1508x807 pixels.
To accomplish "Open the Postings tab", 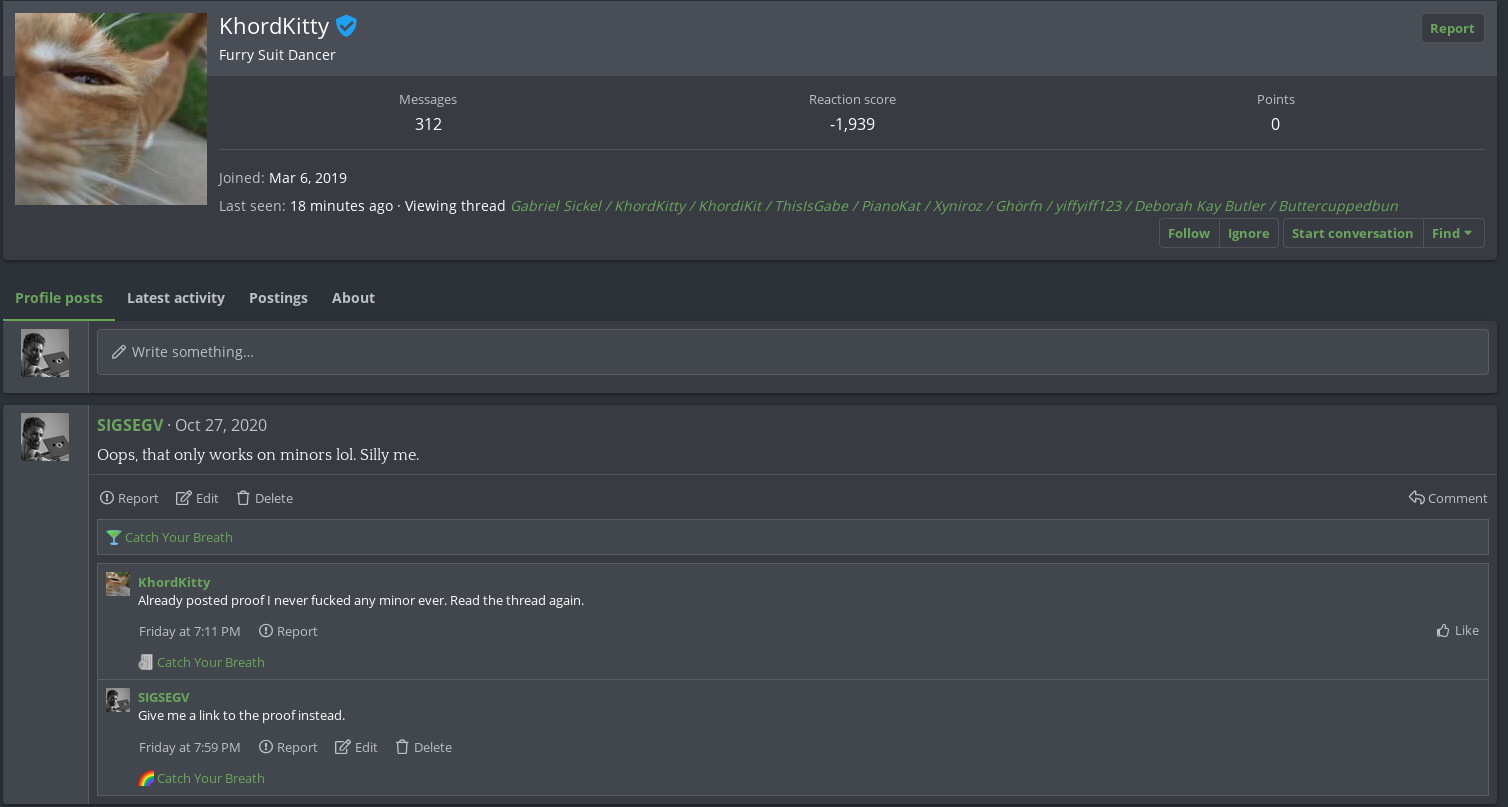I will (278, 298).
